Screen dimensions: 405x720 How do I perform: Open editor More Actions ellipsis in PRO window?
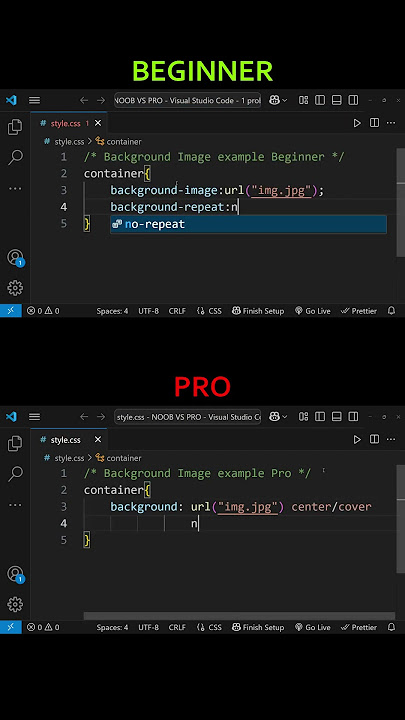[391, 439]
